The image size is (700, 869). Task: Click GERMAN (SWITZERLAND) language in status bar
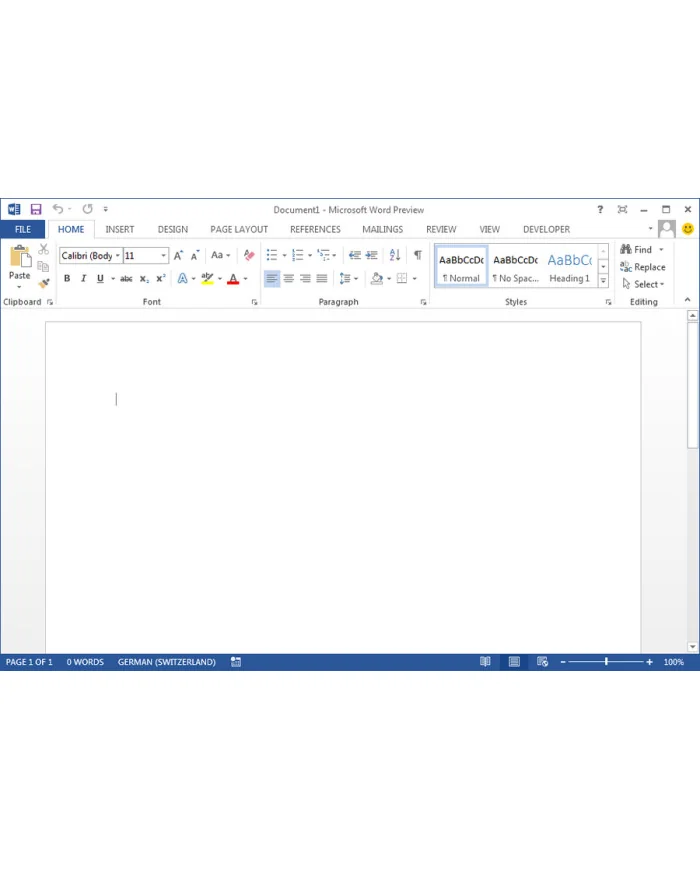coord(166,662)
